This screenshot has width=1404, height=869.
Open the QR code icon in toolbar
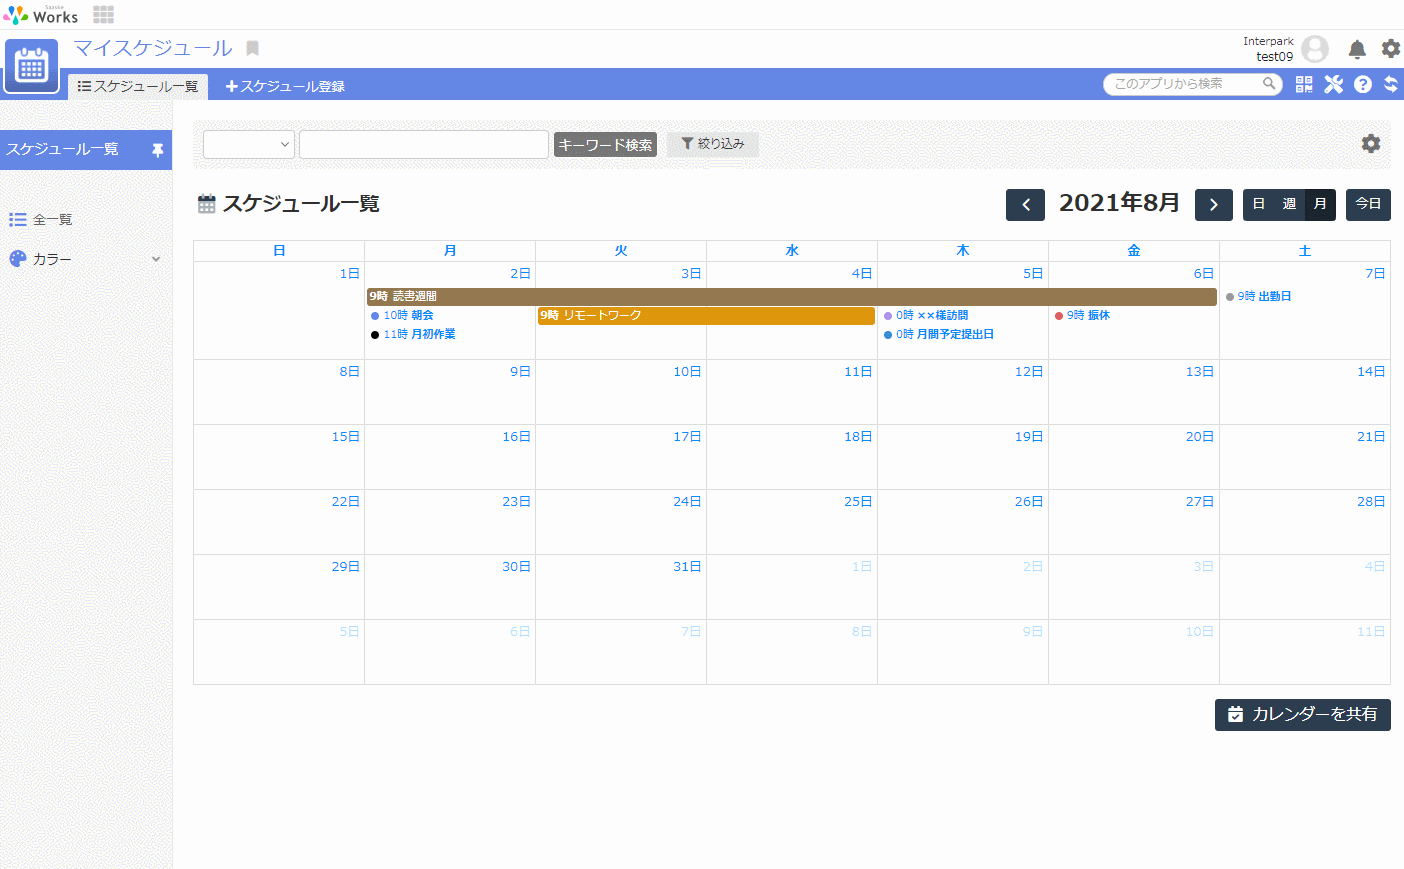coord(1304,84)
